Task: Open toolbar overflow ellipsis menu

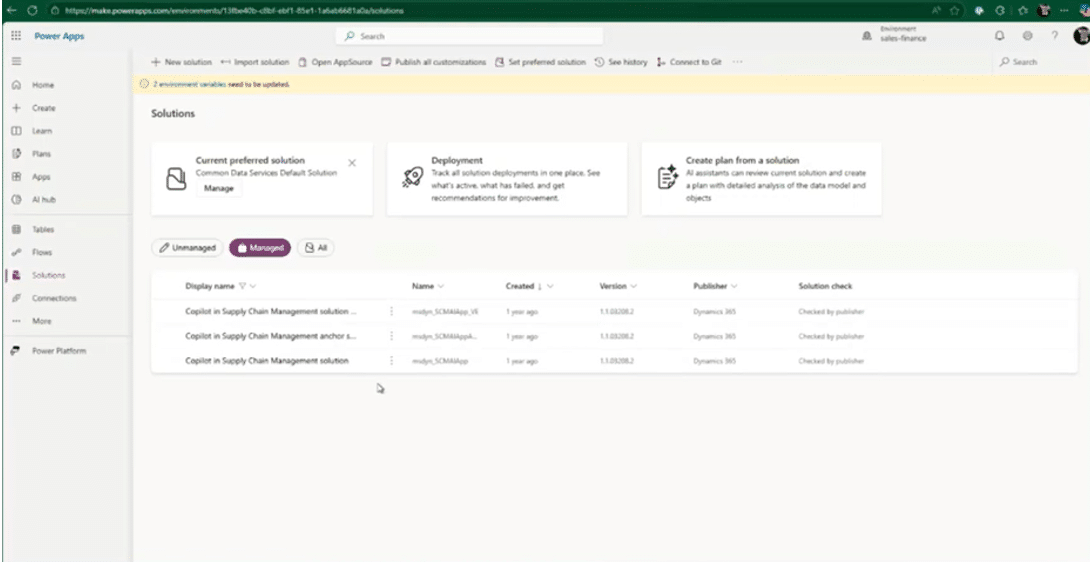Action: [x=737, y=62]
